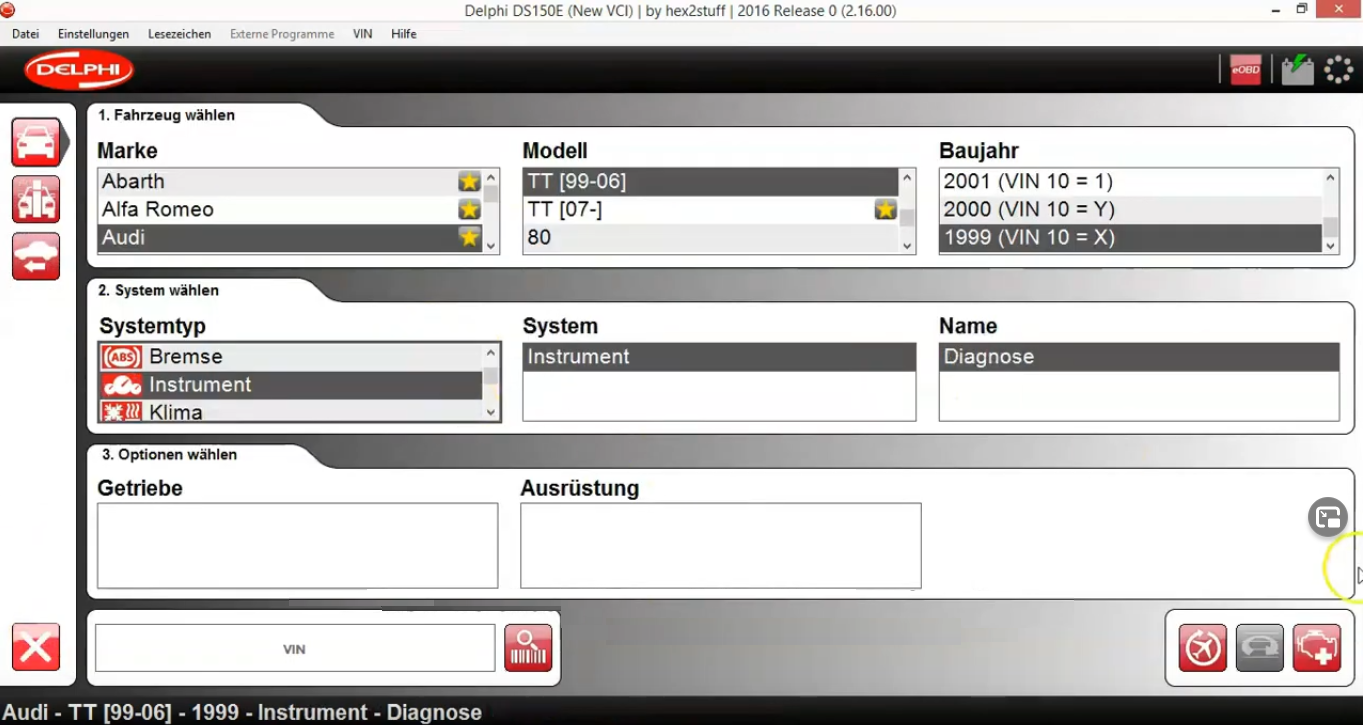Select the heavy duty truck sidebar icon
Viewport: 1363px width, 725px height.
pyautogui.click(x=36, y=199)
